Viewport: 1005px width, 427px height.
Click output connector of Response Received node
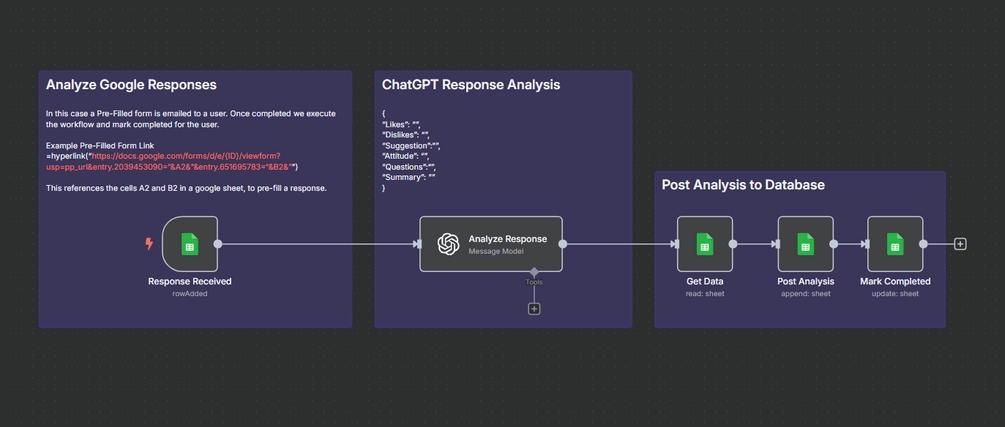point(218,244)
